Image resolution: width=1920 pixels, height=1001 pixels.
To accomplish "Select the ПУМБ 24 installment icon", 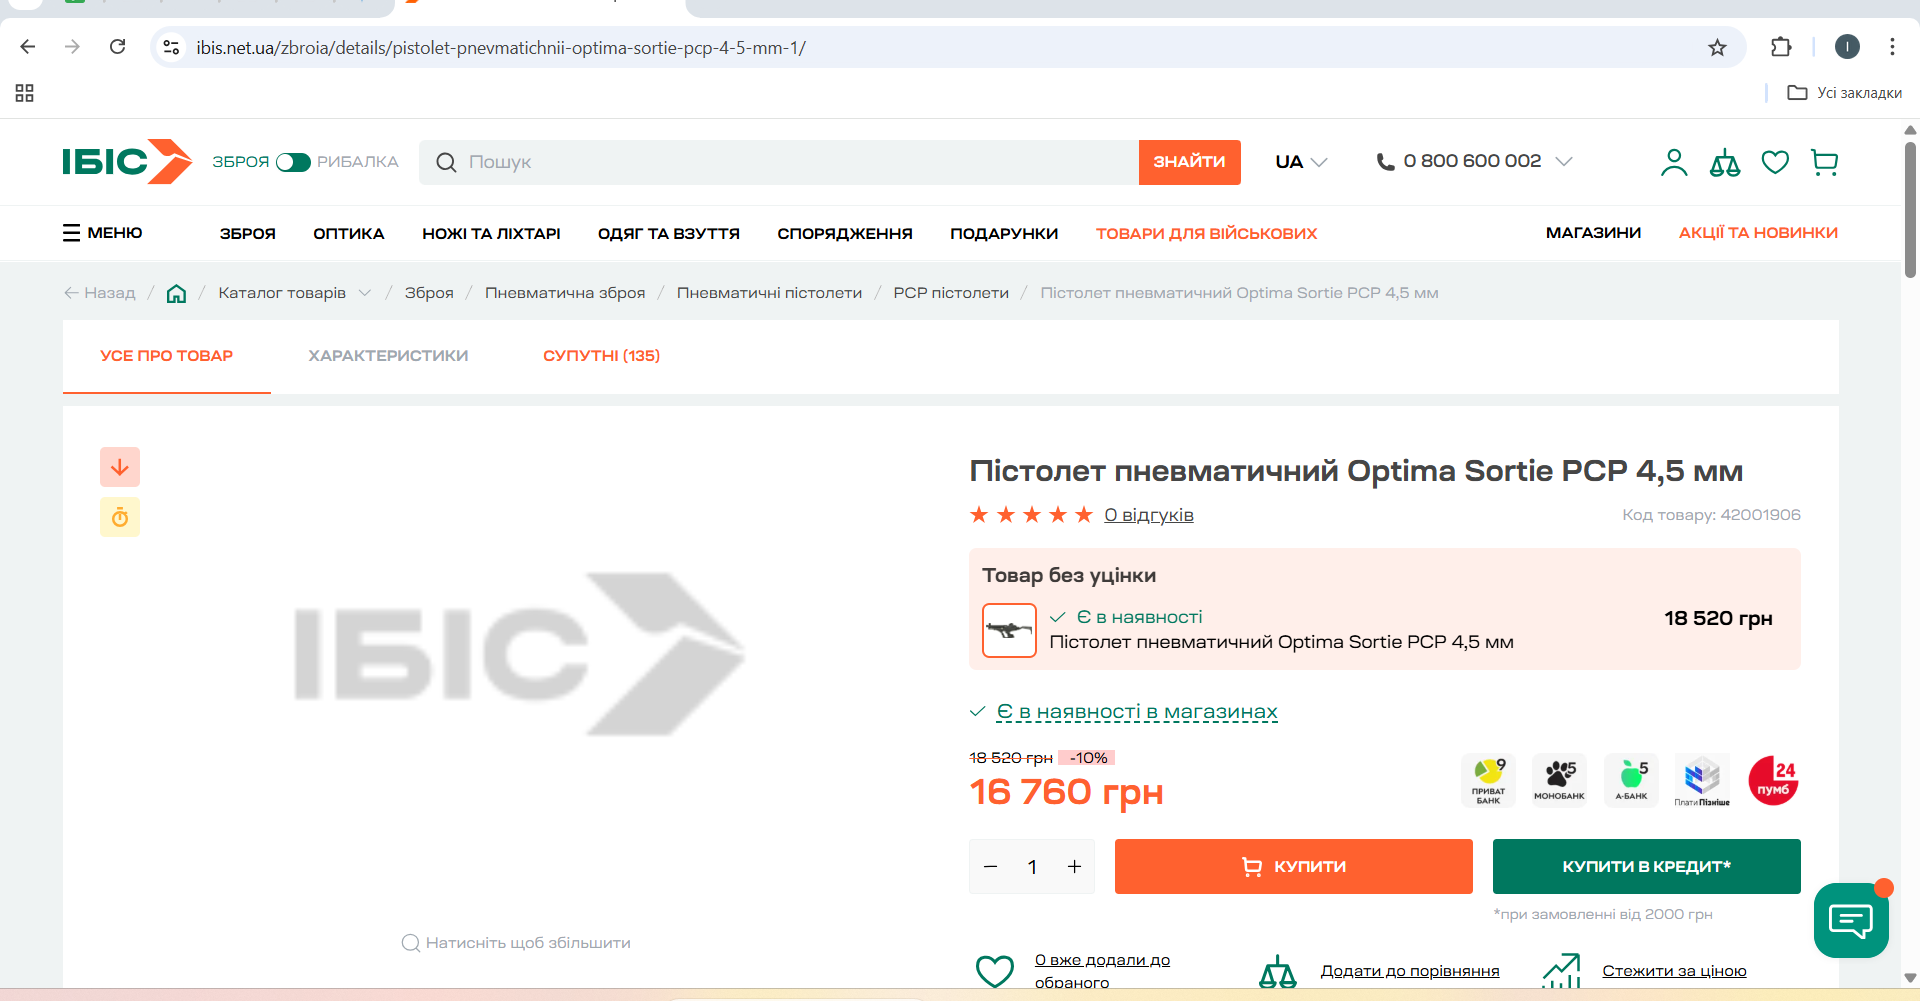I will 1773,781.
